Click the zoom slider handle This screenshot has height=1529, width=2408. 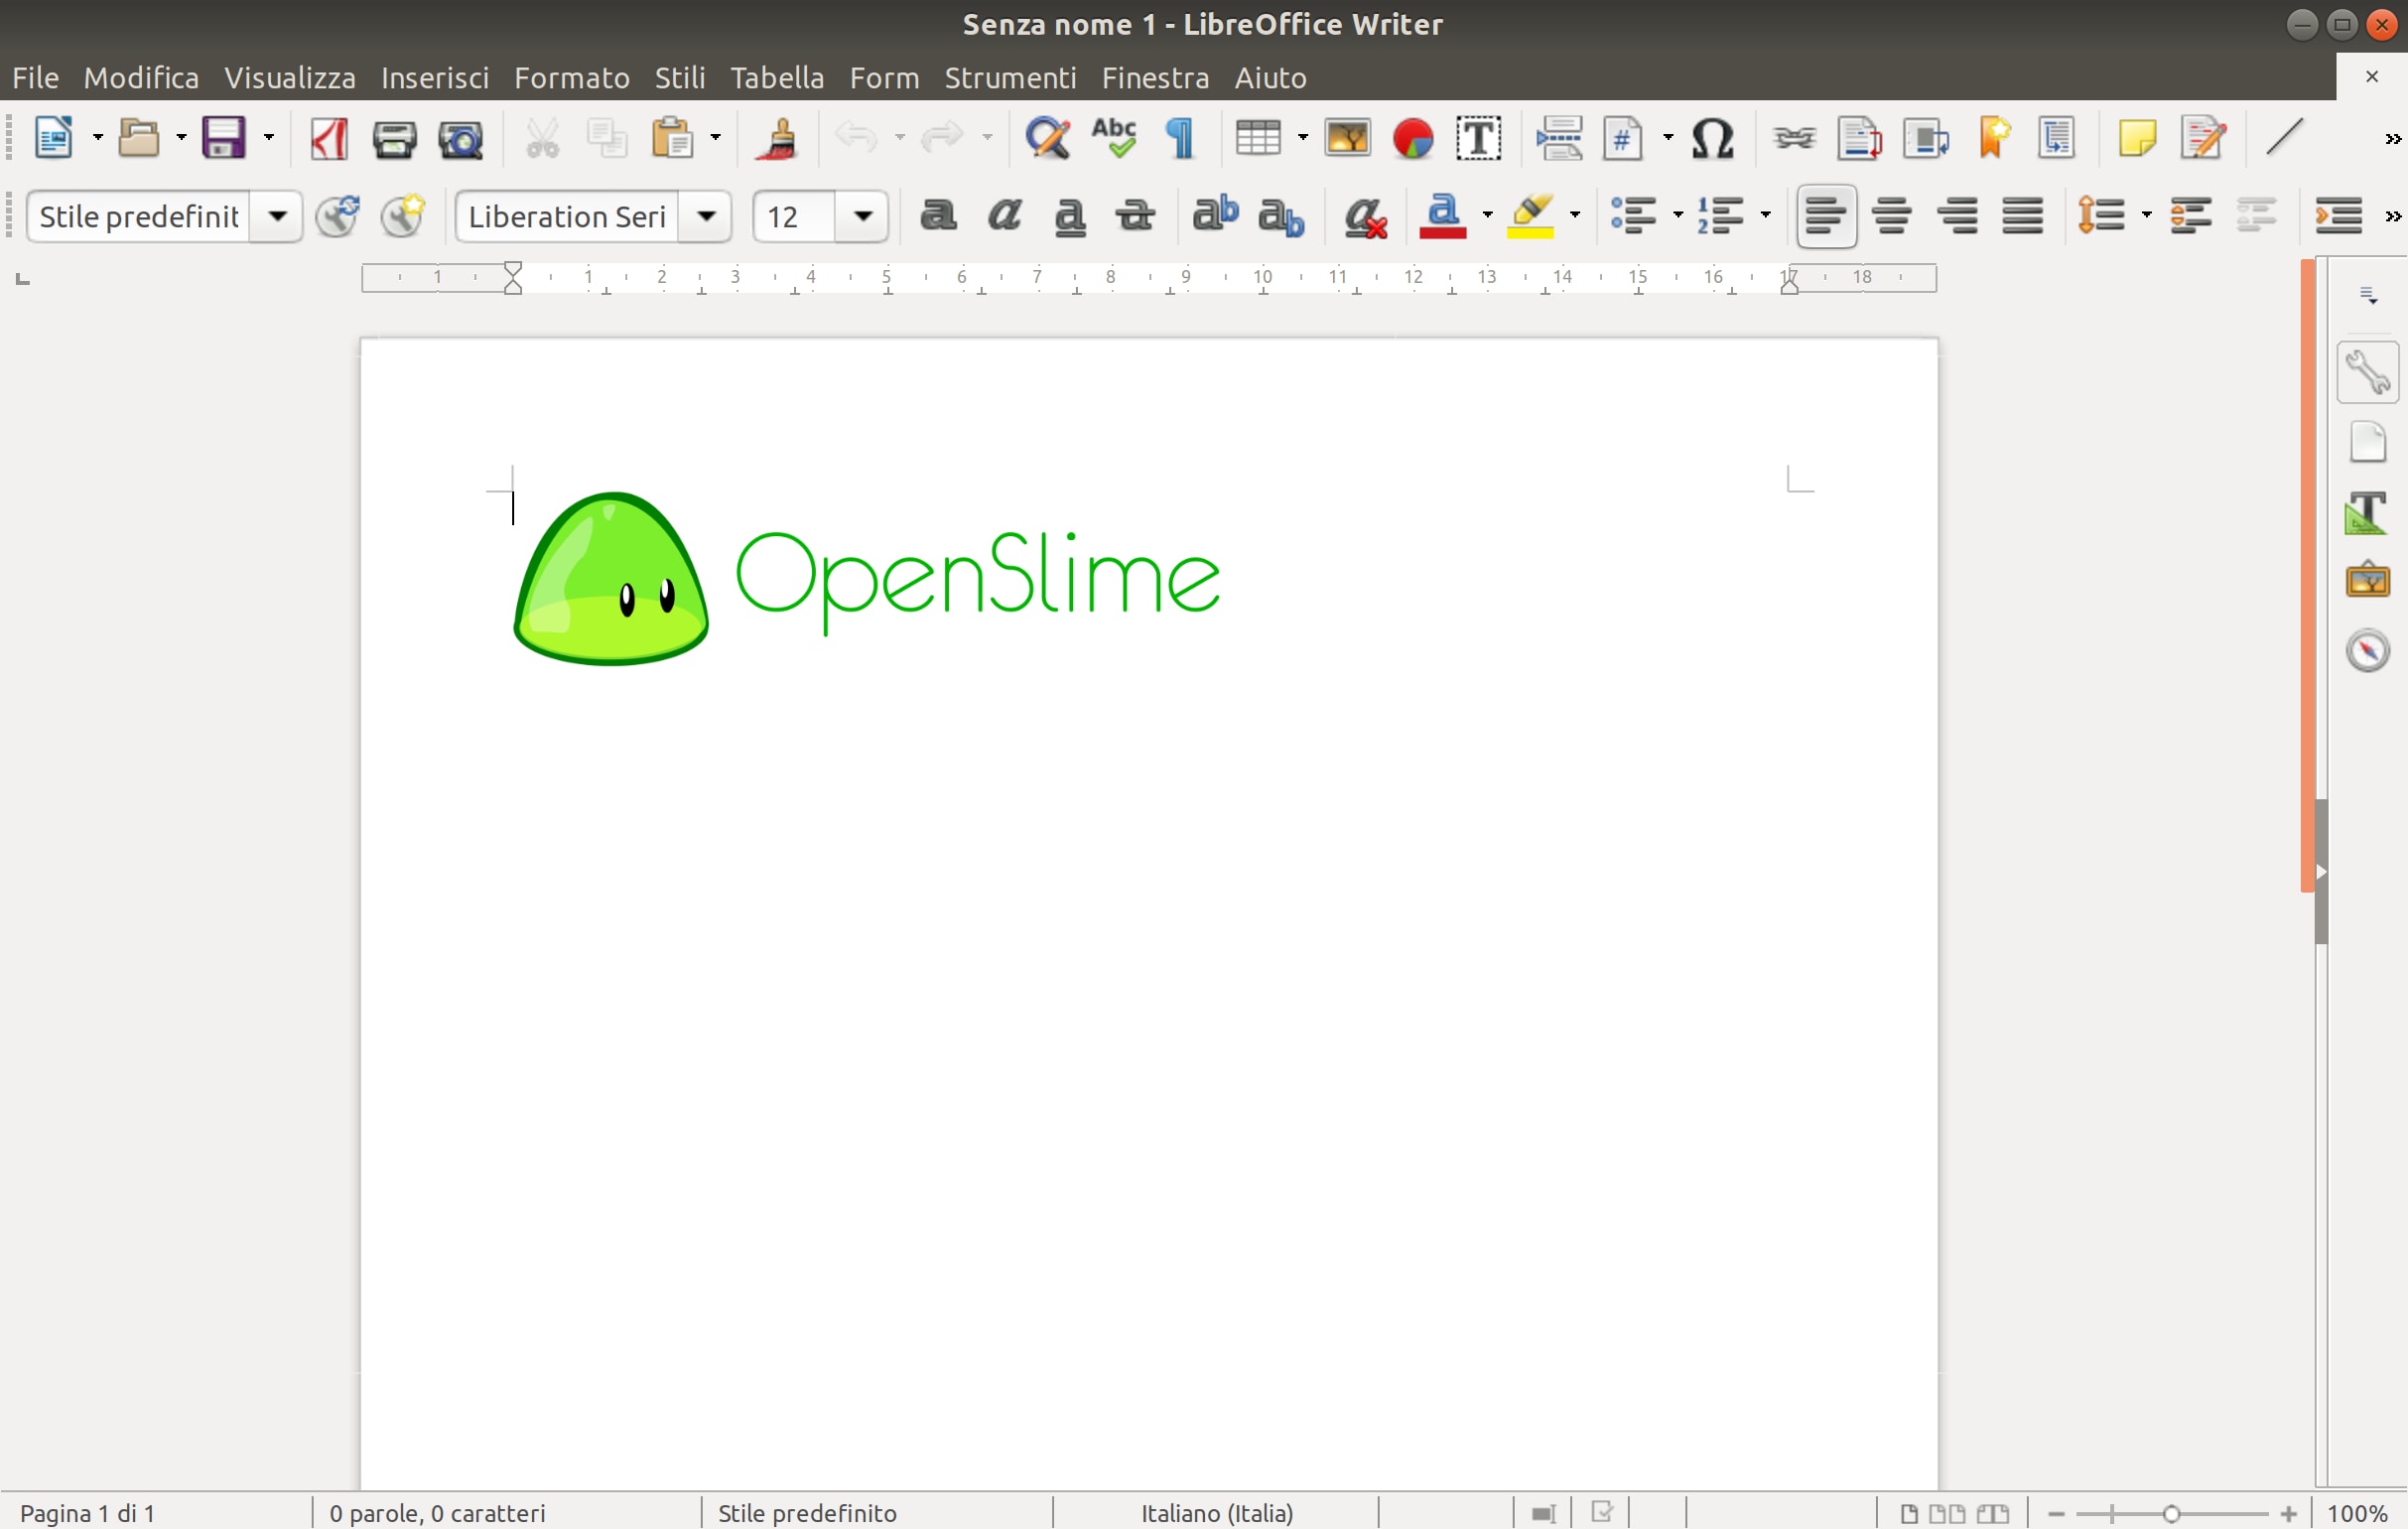2171,1514
